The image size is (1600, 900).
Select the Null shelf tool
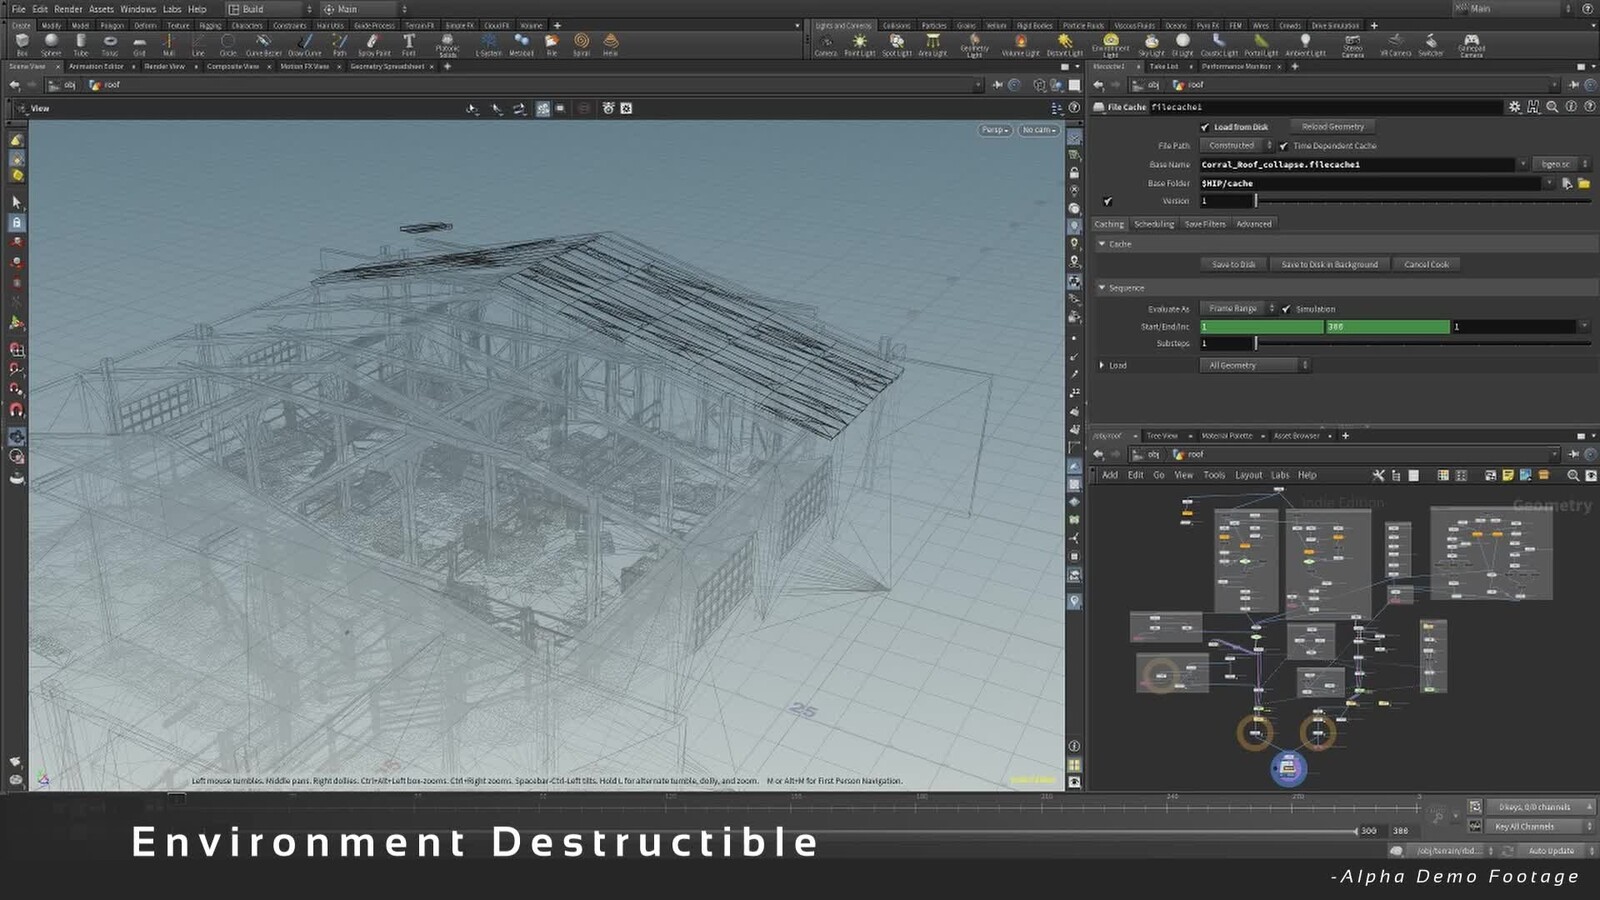pos(169,44)
